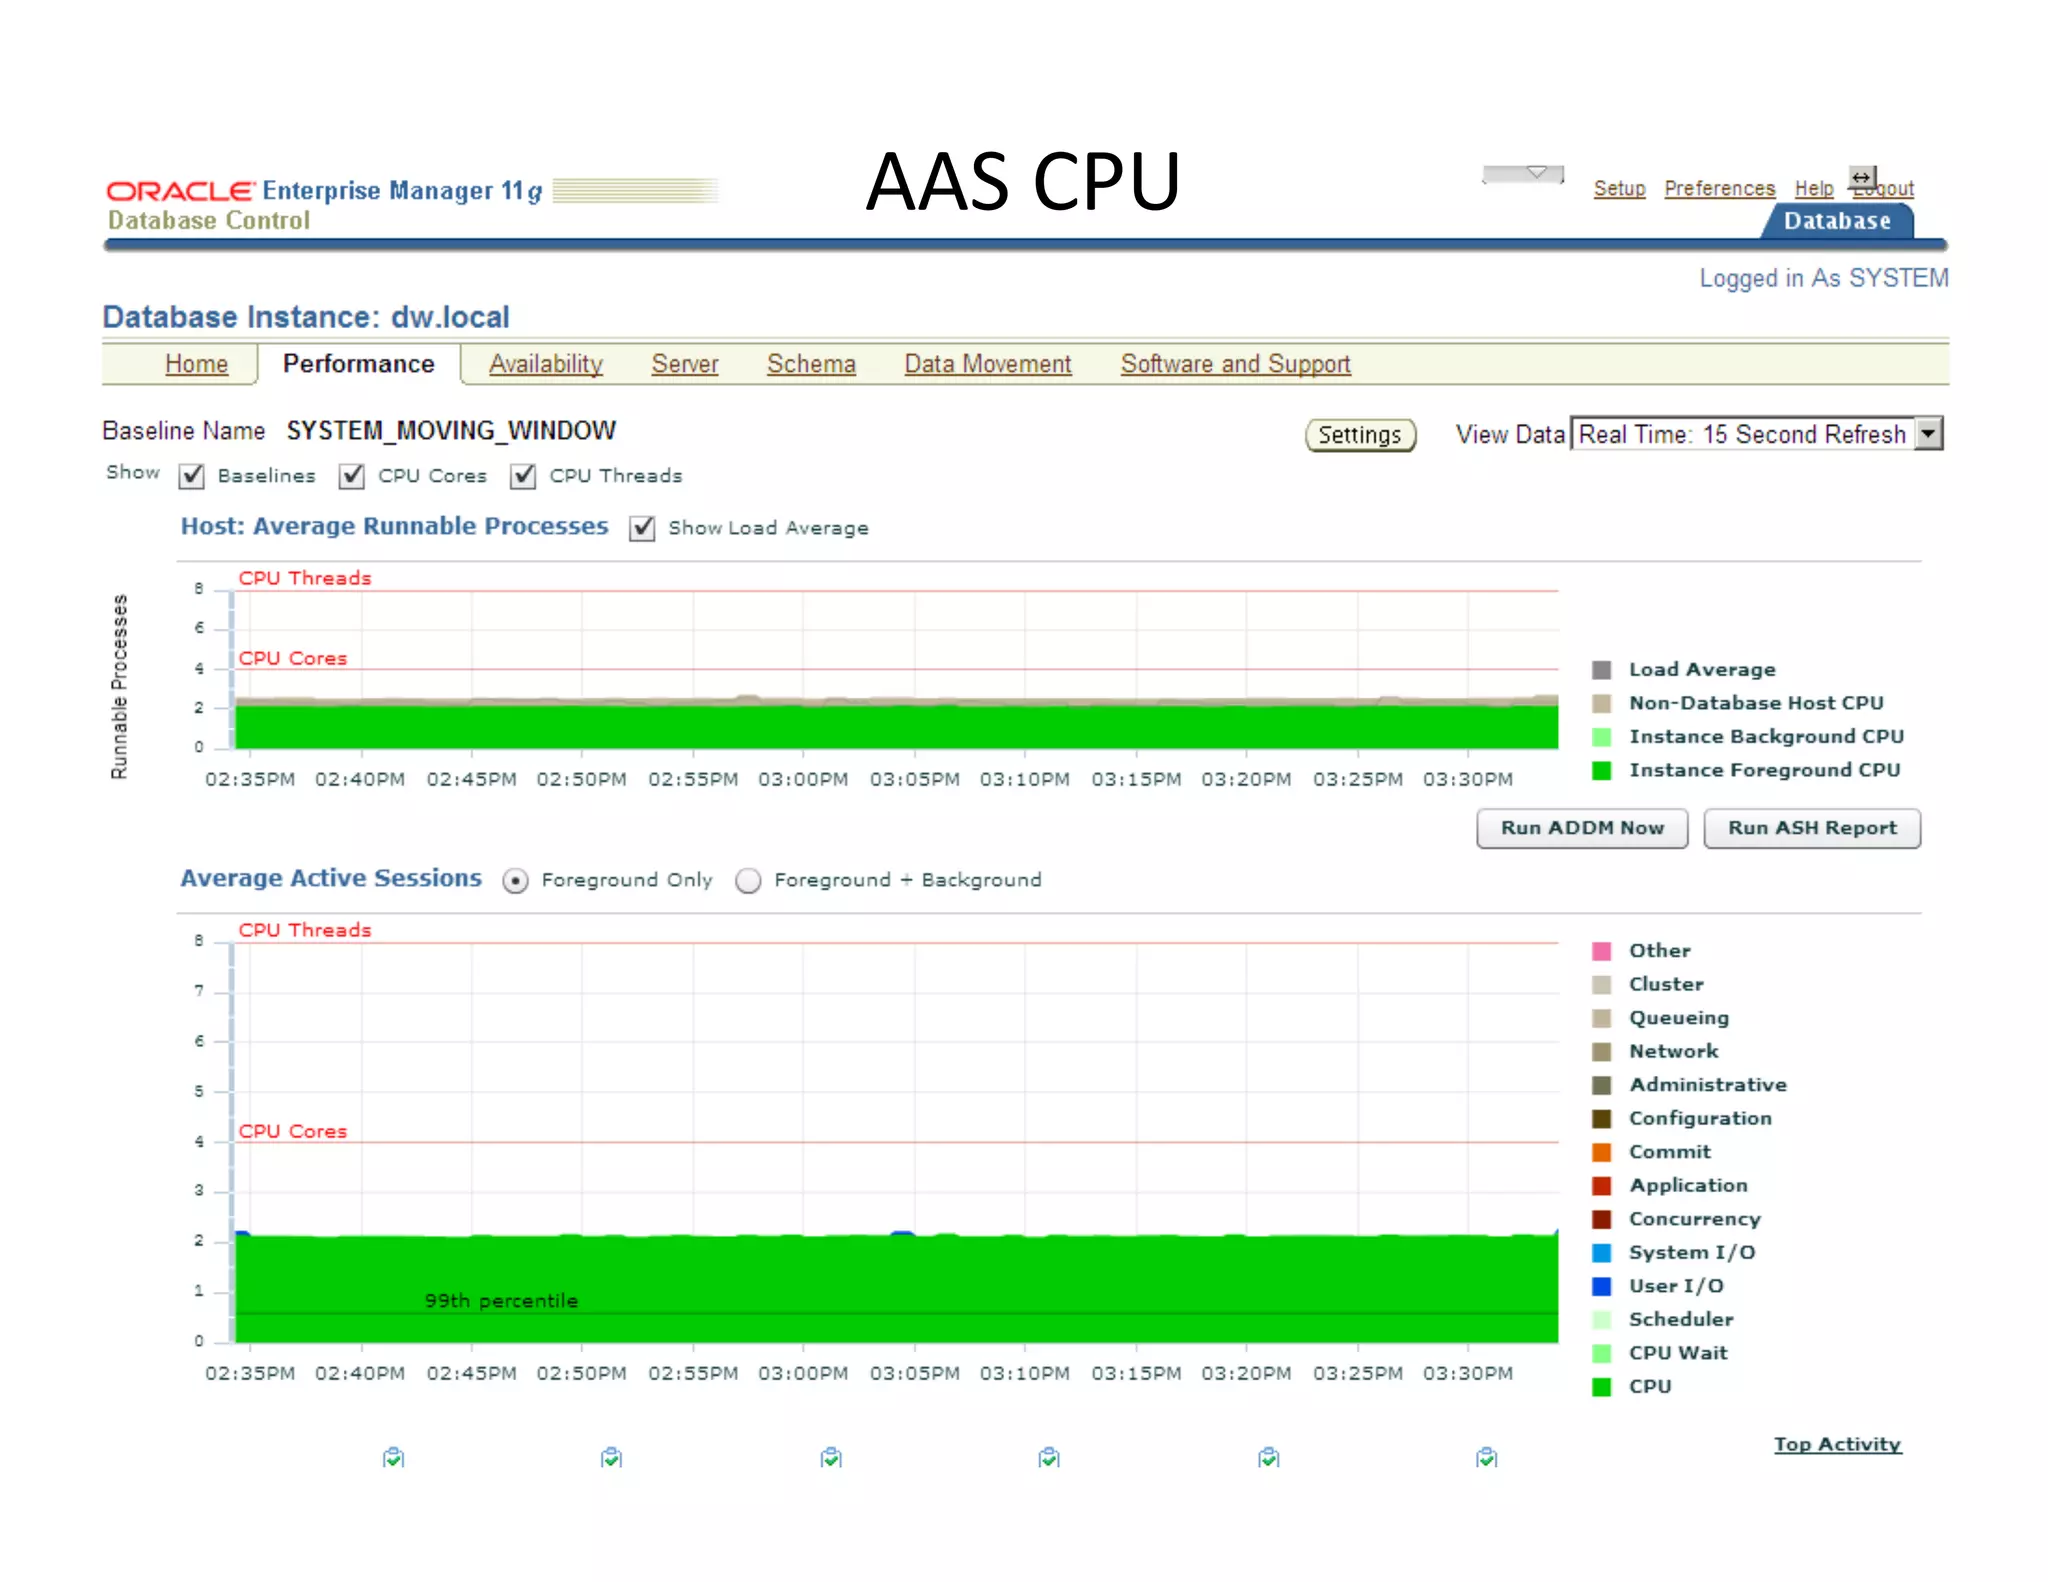The width and height of the screenshot is (2048, 1582).
Task: Click the blue Database tab
Action: tap(1837, 221)
